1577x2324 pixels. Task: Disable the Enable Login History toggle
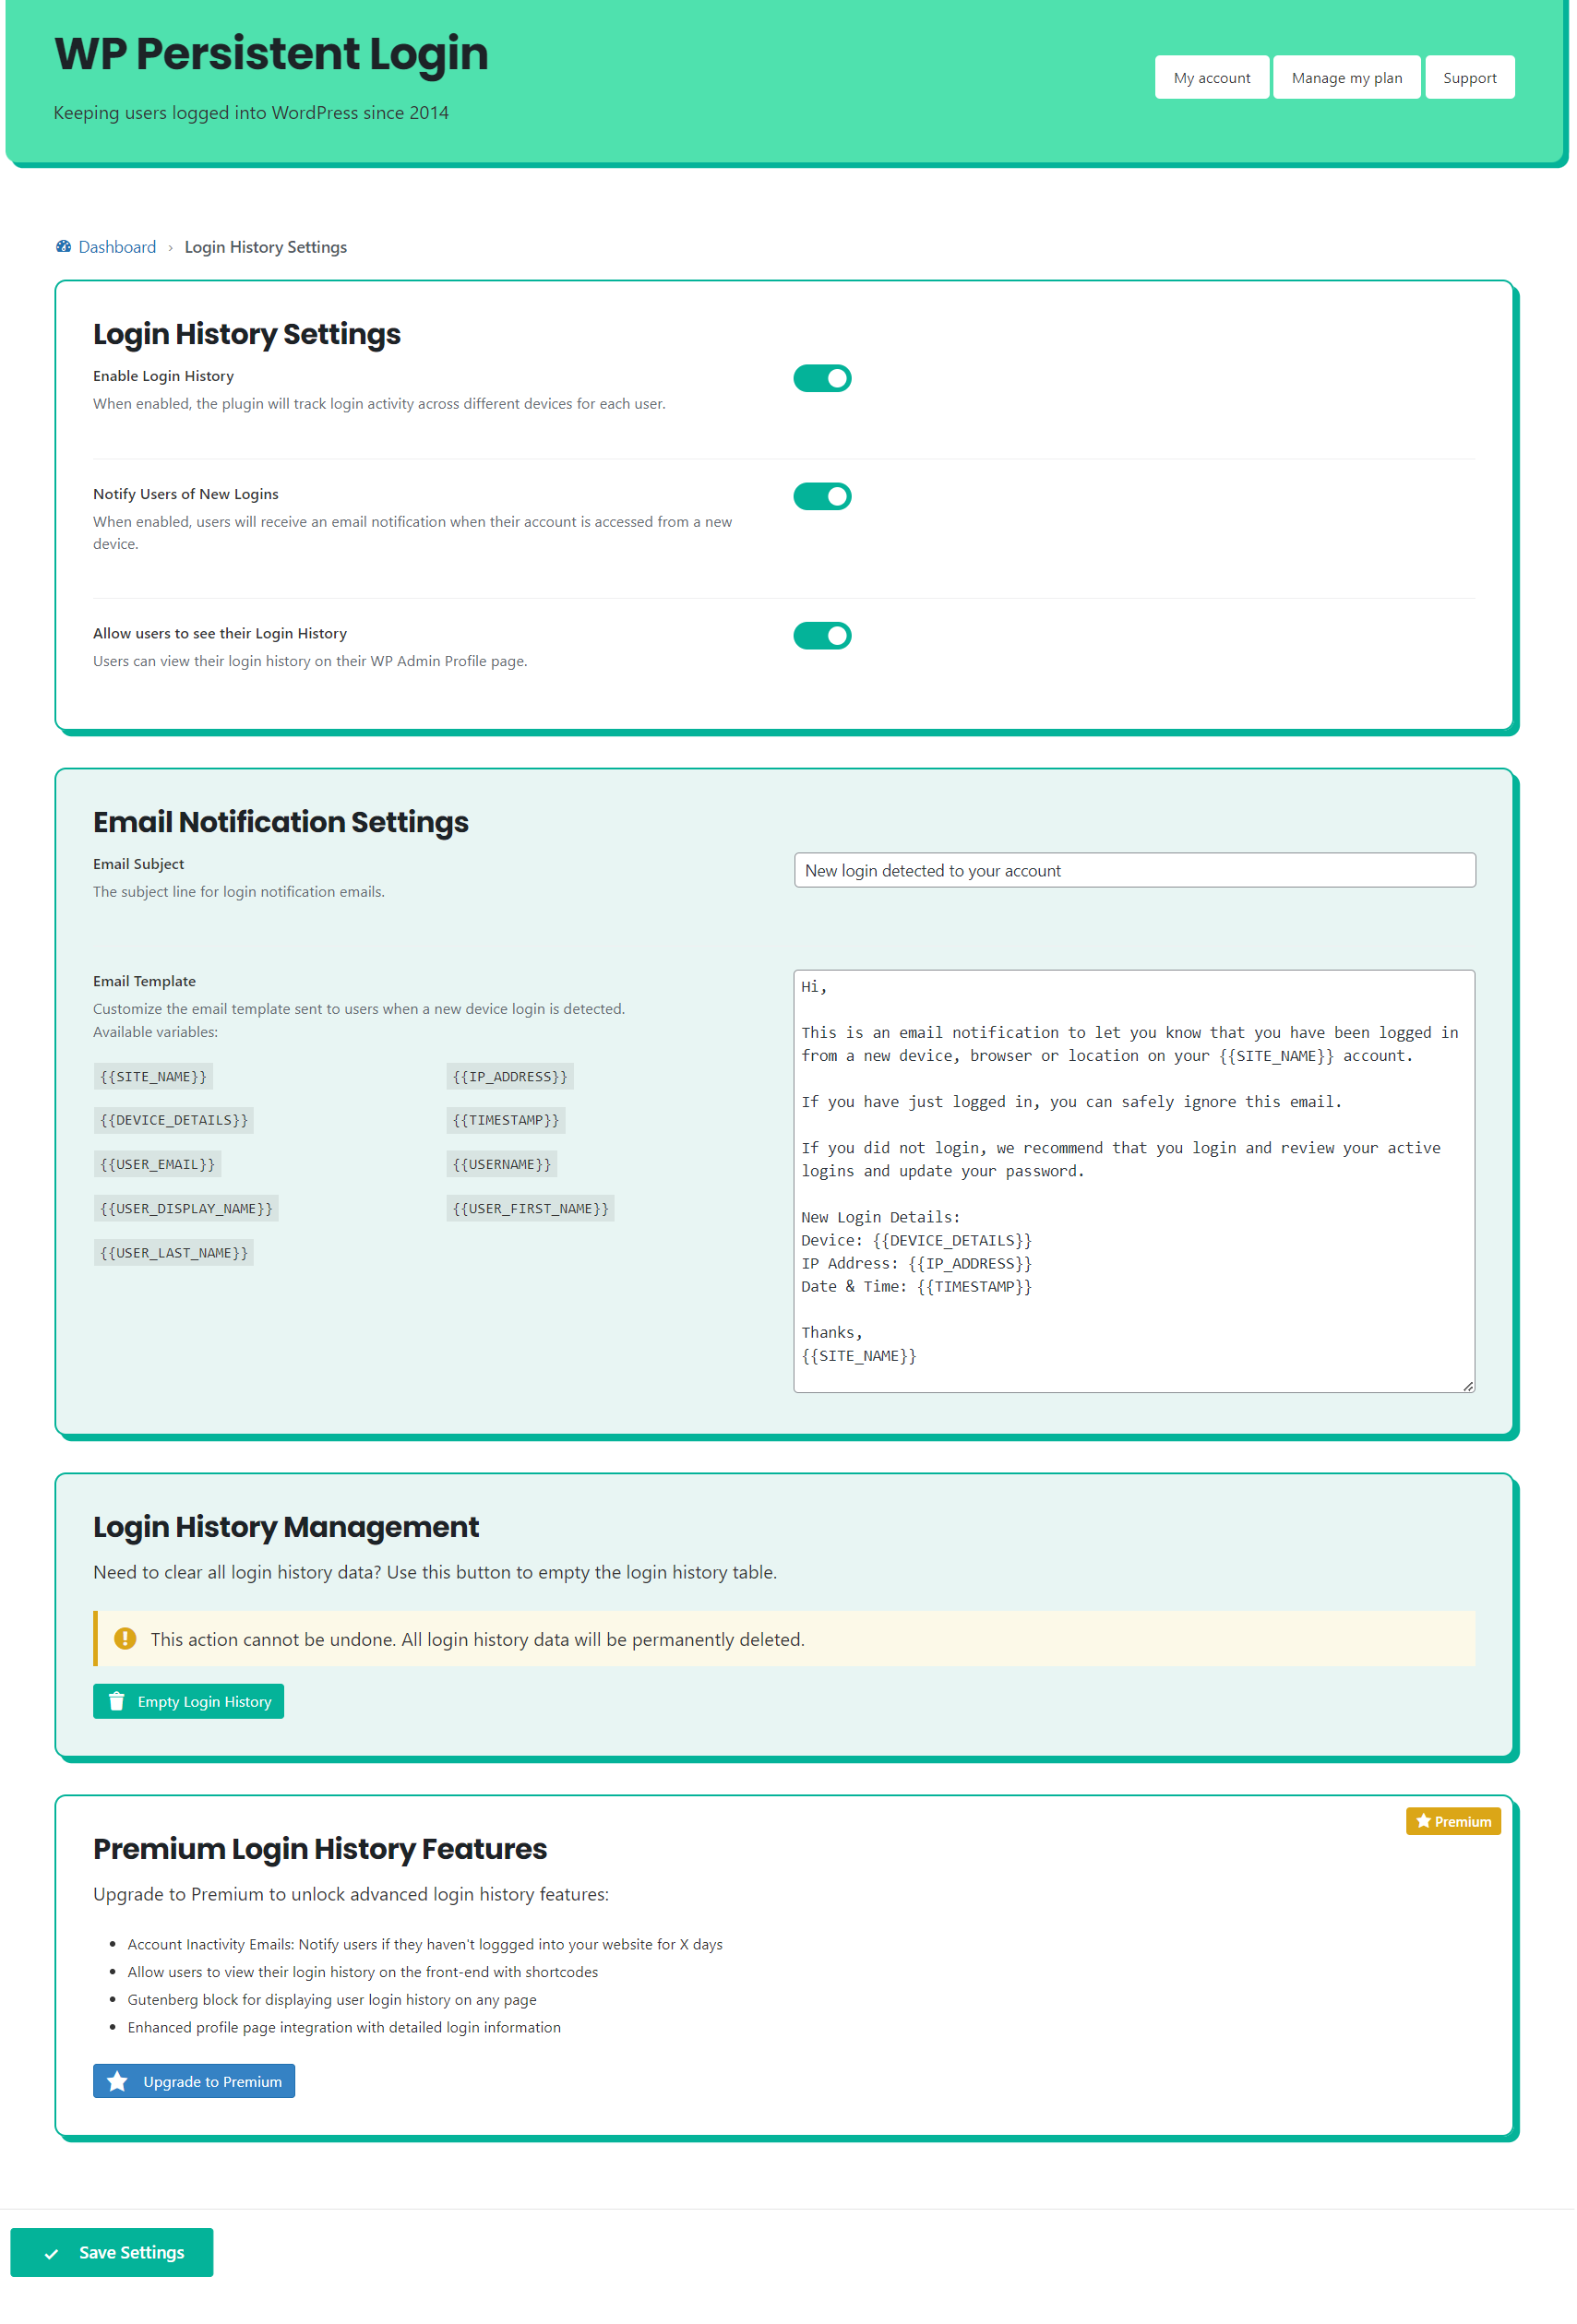(x=821, y=377)
